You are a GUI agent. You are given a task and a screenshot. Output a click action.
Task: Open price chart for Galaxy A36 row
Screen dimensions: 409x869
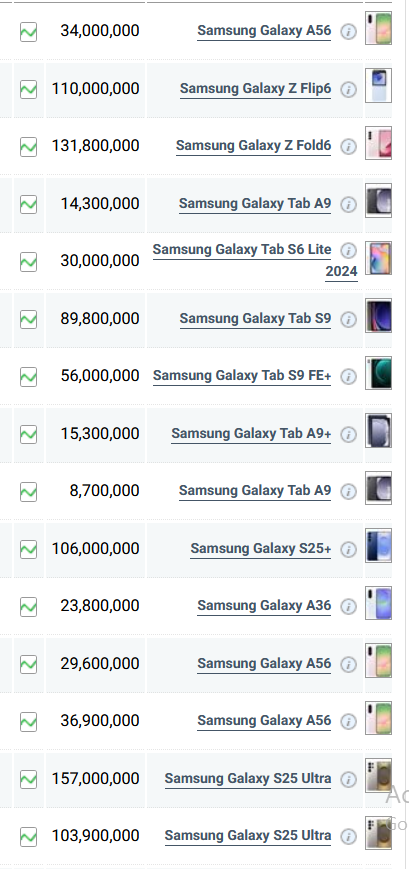(x=28, y=607)
